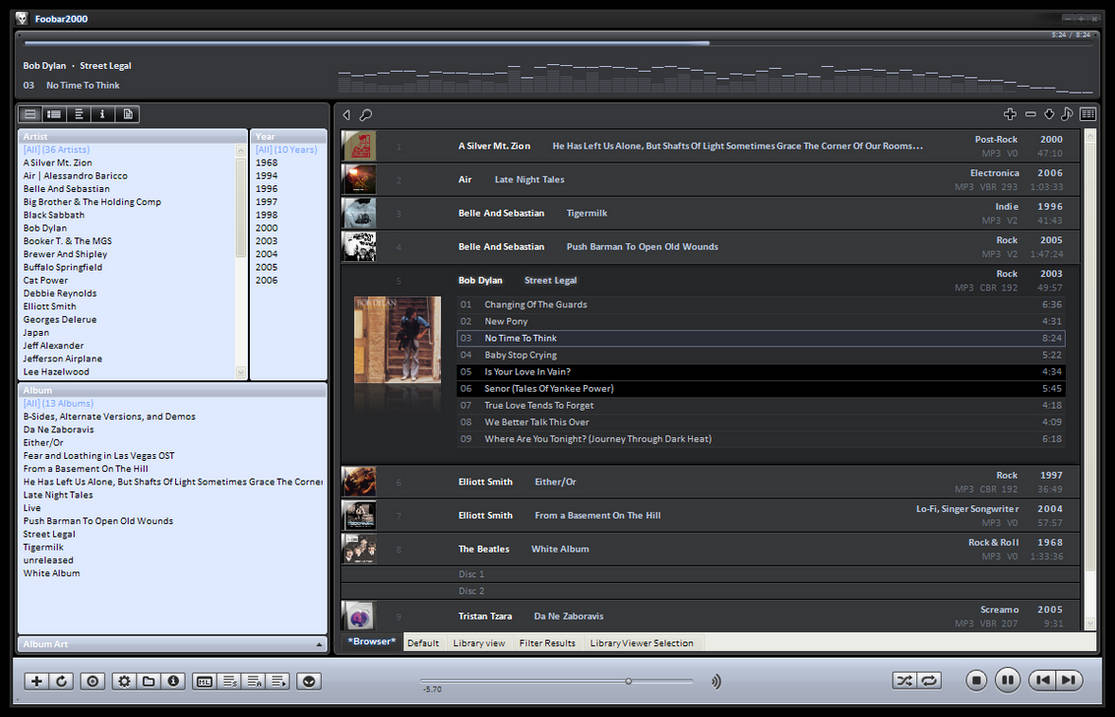This screenshot has height=717, width=1115.
Task: Collapse the Bob Dylan Street Legal album header
Action: click(x=710, y=280)
